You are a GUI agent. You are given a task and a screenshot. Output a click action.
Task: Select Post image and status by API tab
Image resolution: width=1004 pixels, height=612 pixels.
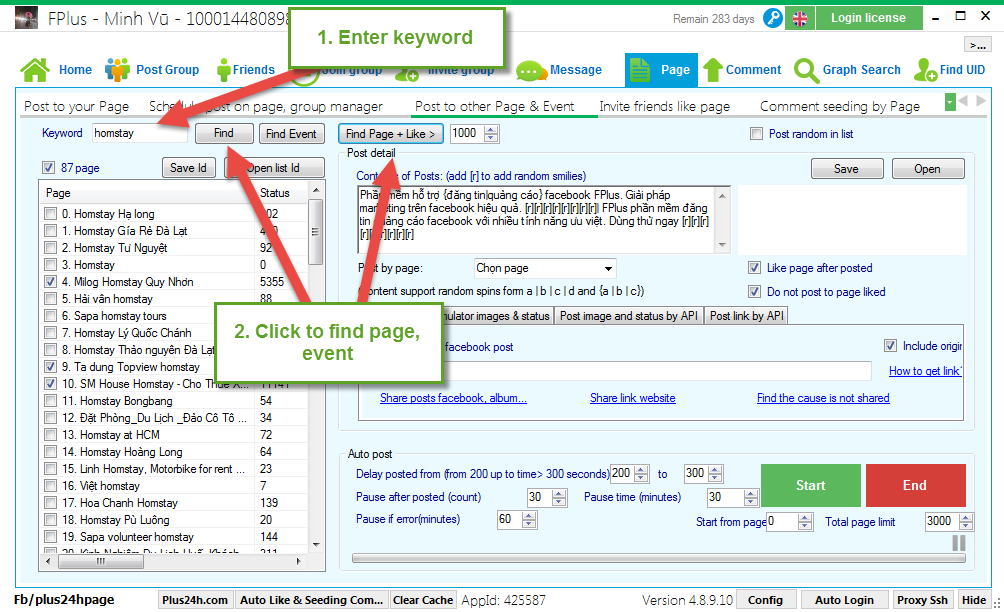(629, 316)
